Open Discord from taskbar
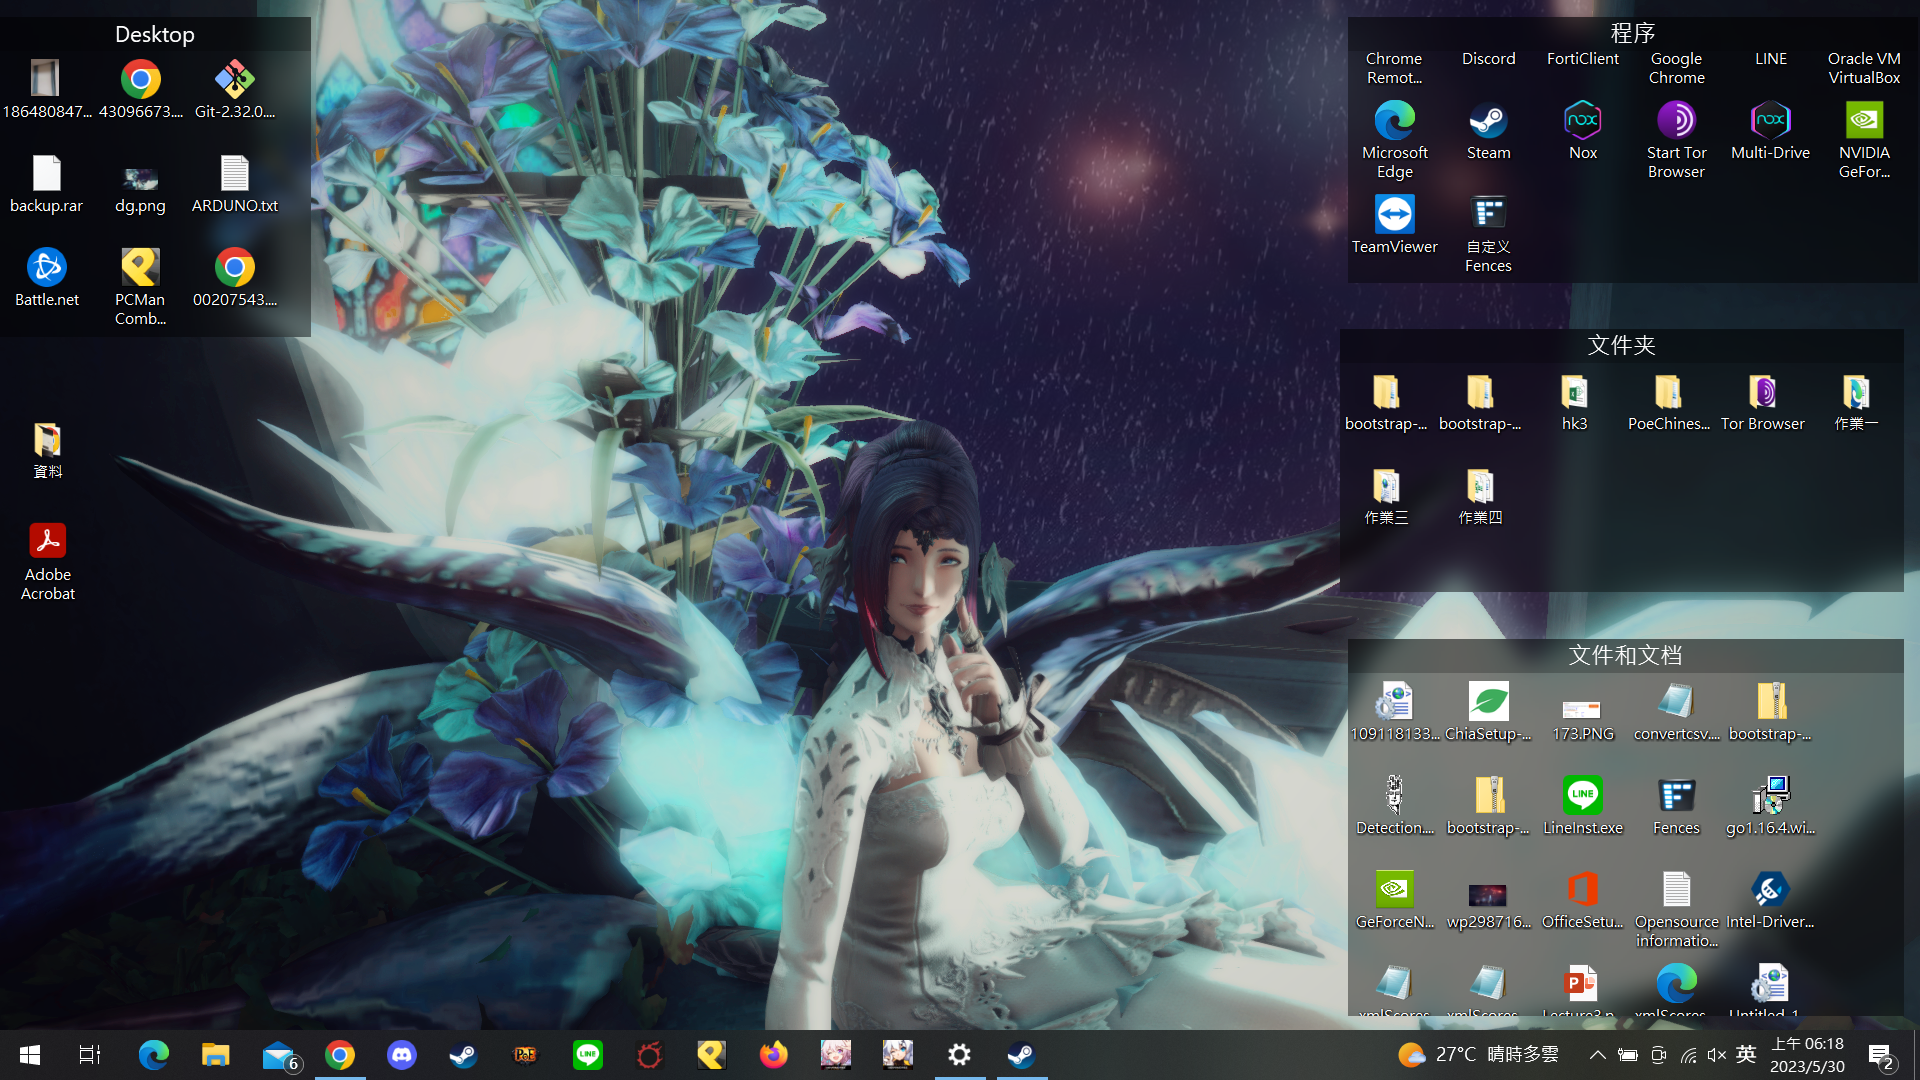 click(402, 1055)
